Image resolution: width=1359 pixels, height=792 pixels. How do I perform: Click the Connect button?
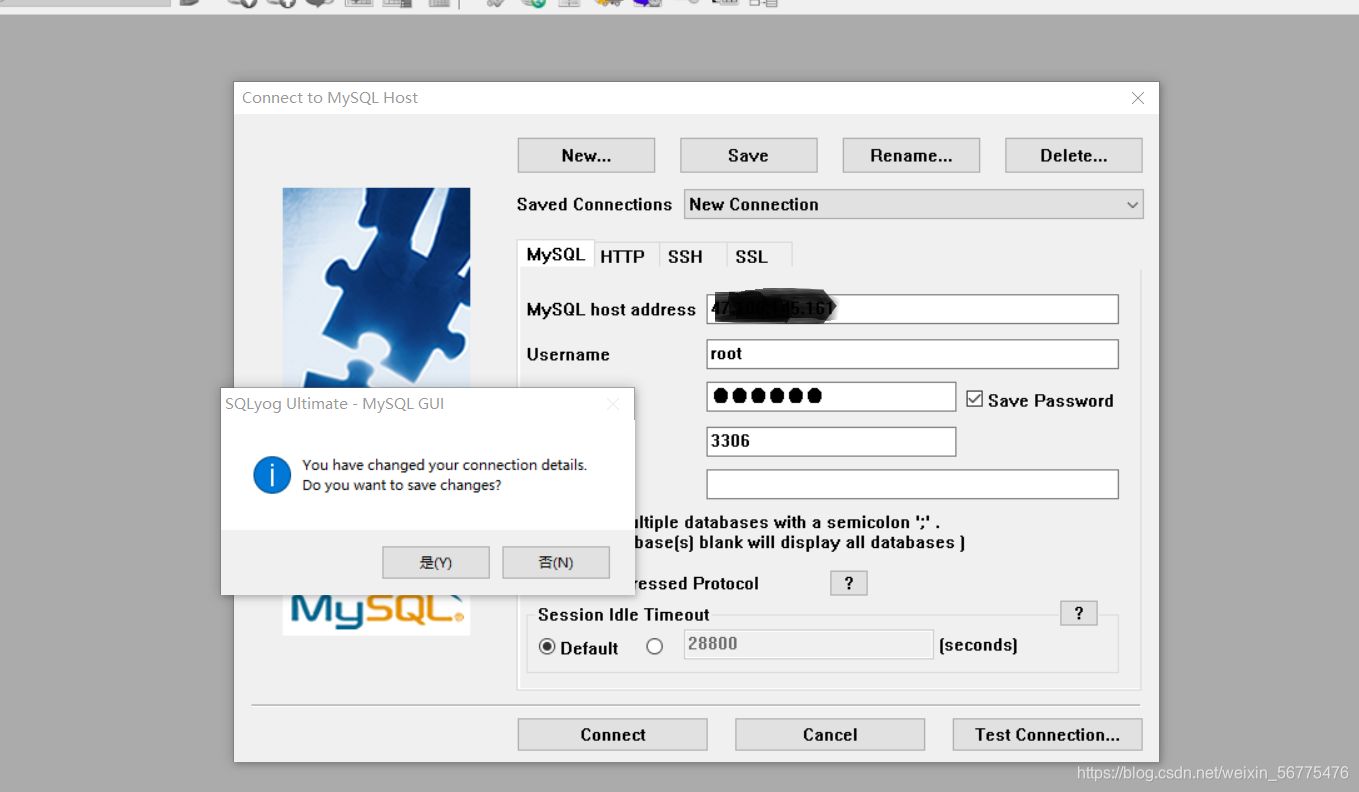click(613, 735)
